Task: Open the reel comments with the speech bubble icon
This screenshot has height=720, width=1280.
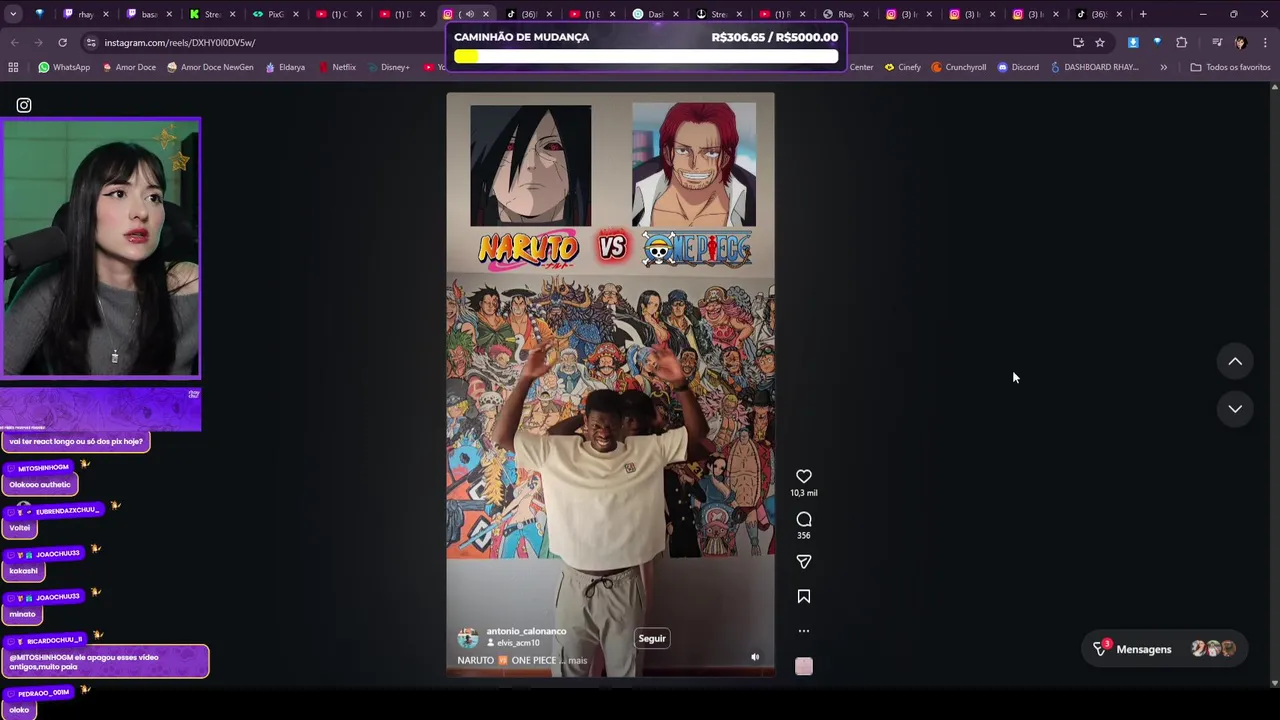Action: [x=804, y=519]
